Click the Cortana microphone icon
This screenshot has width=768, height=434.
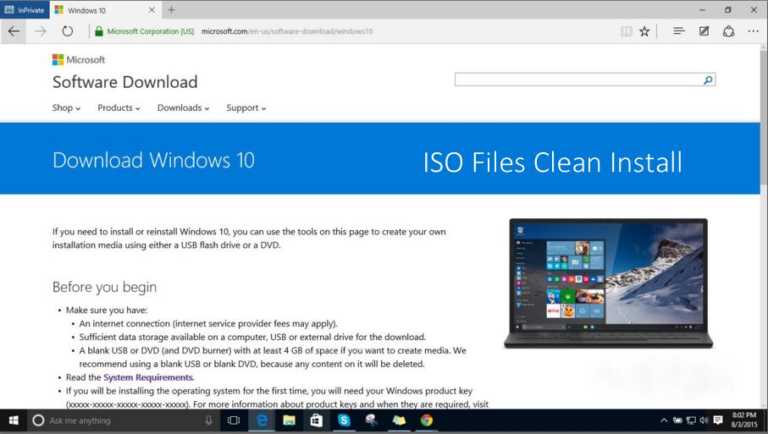(209, 420)
